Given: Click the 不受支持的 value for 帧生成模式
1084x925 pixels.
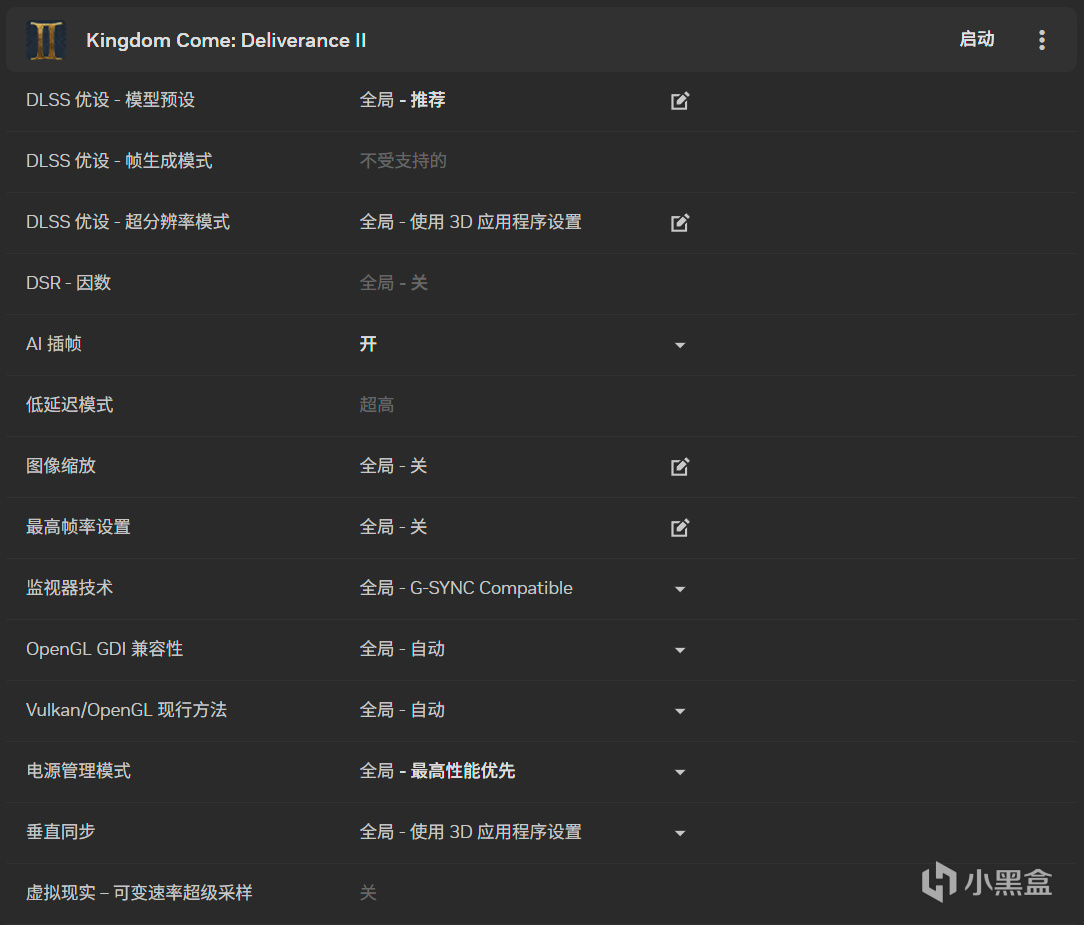Looking at the screenshot, I should click(403, 161).
